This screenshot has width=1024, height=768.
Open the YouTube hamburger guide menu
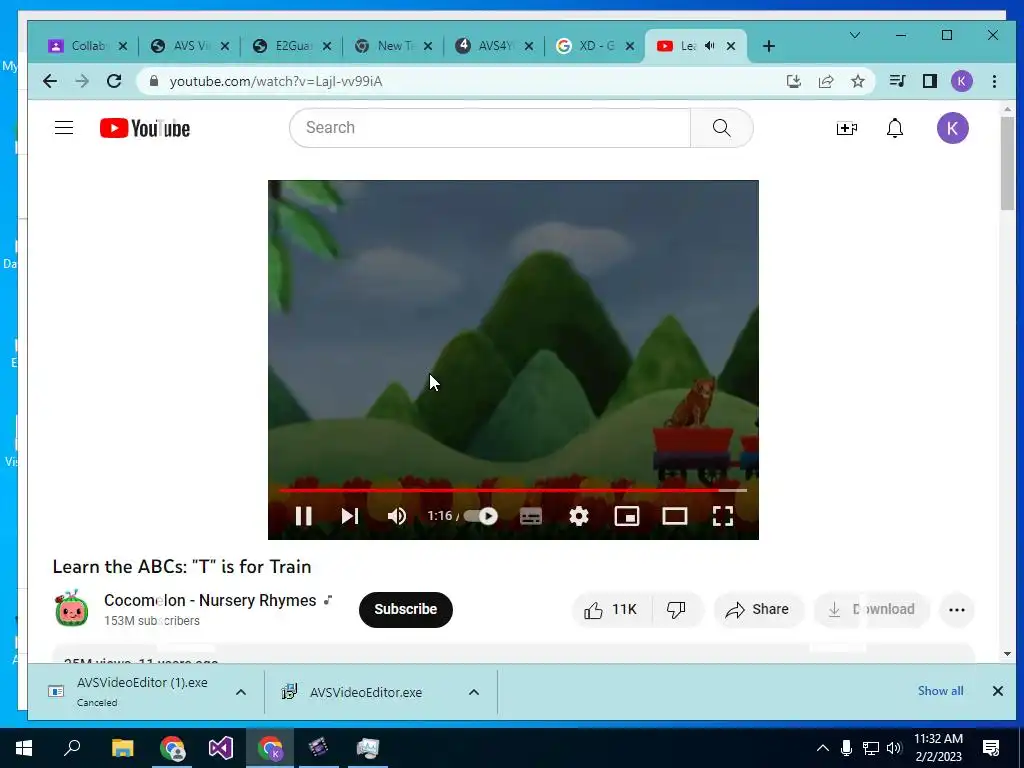tap(64, 127)
